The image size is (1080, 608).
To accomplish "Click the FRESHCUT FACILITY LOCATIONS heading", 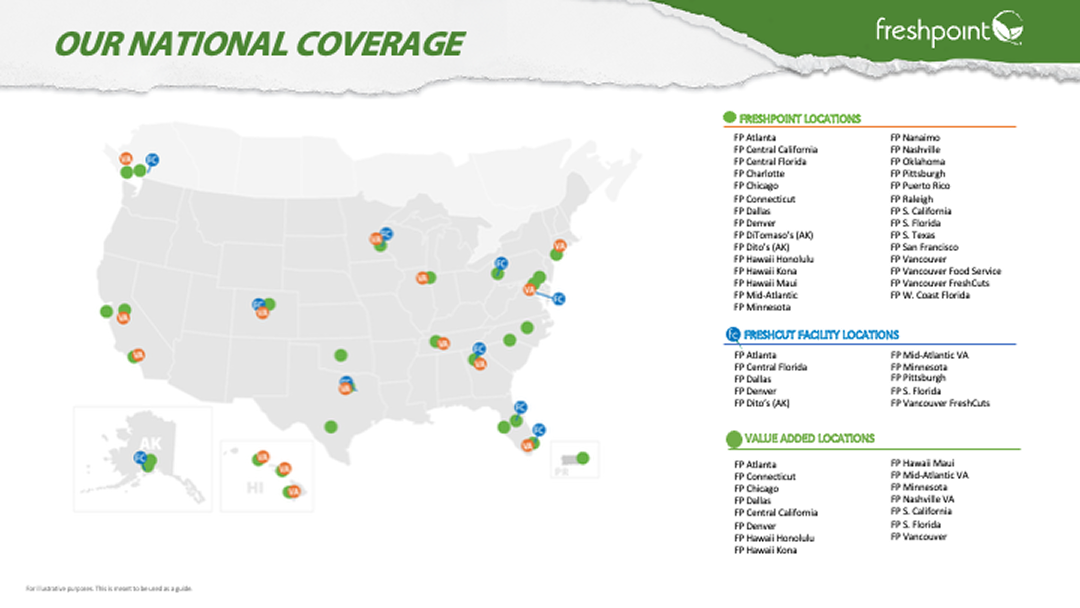I will (x=821, y=335).
